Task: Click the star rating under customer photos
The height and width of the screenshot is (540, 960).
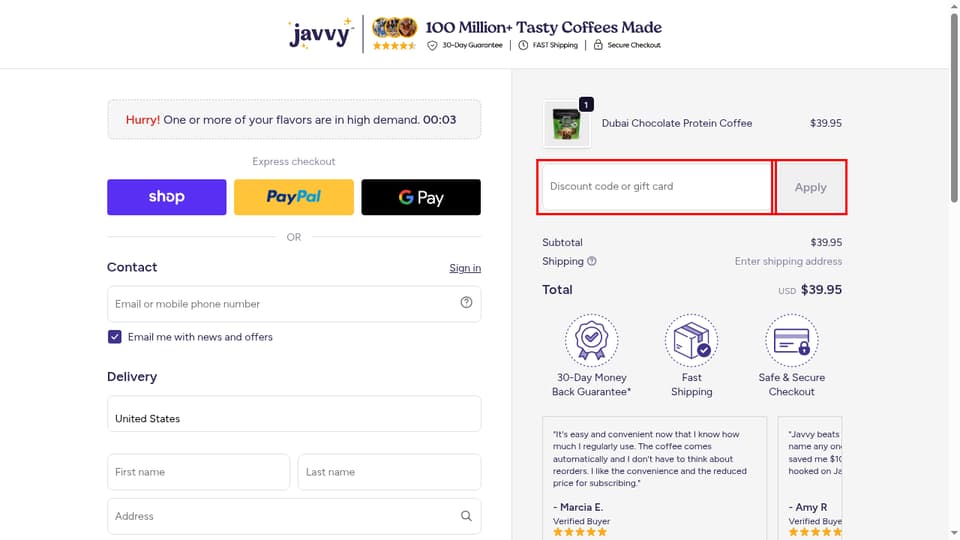Action: 394,45
